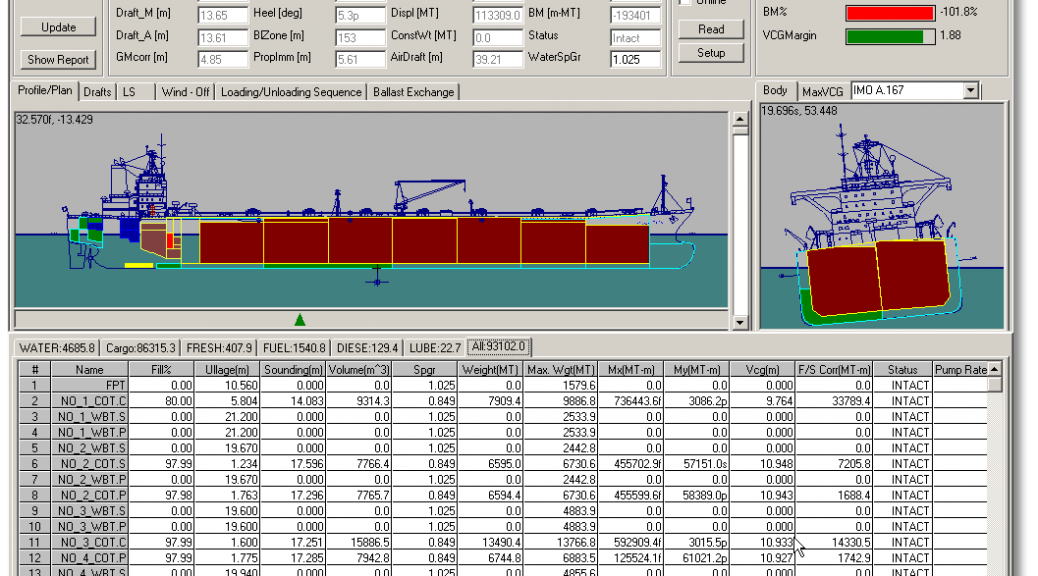
Task: Click the Weight(MT) column header
Action: [x=491, y=369]
